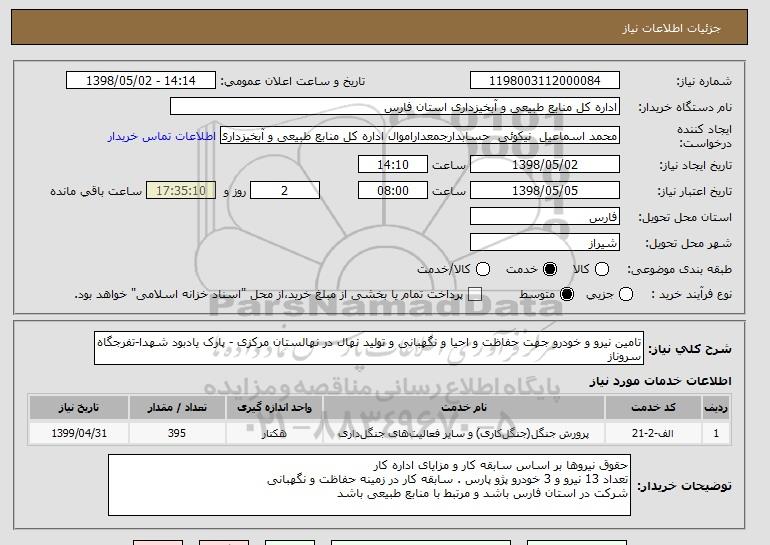Image resolution: width=770 pixels, height=545 pixels.
Task: Click the forestry service name cell
Action: click(464, 433)
